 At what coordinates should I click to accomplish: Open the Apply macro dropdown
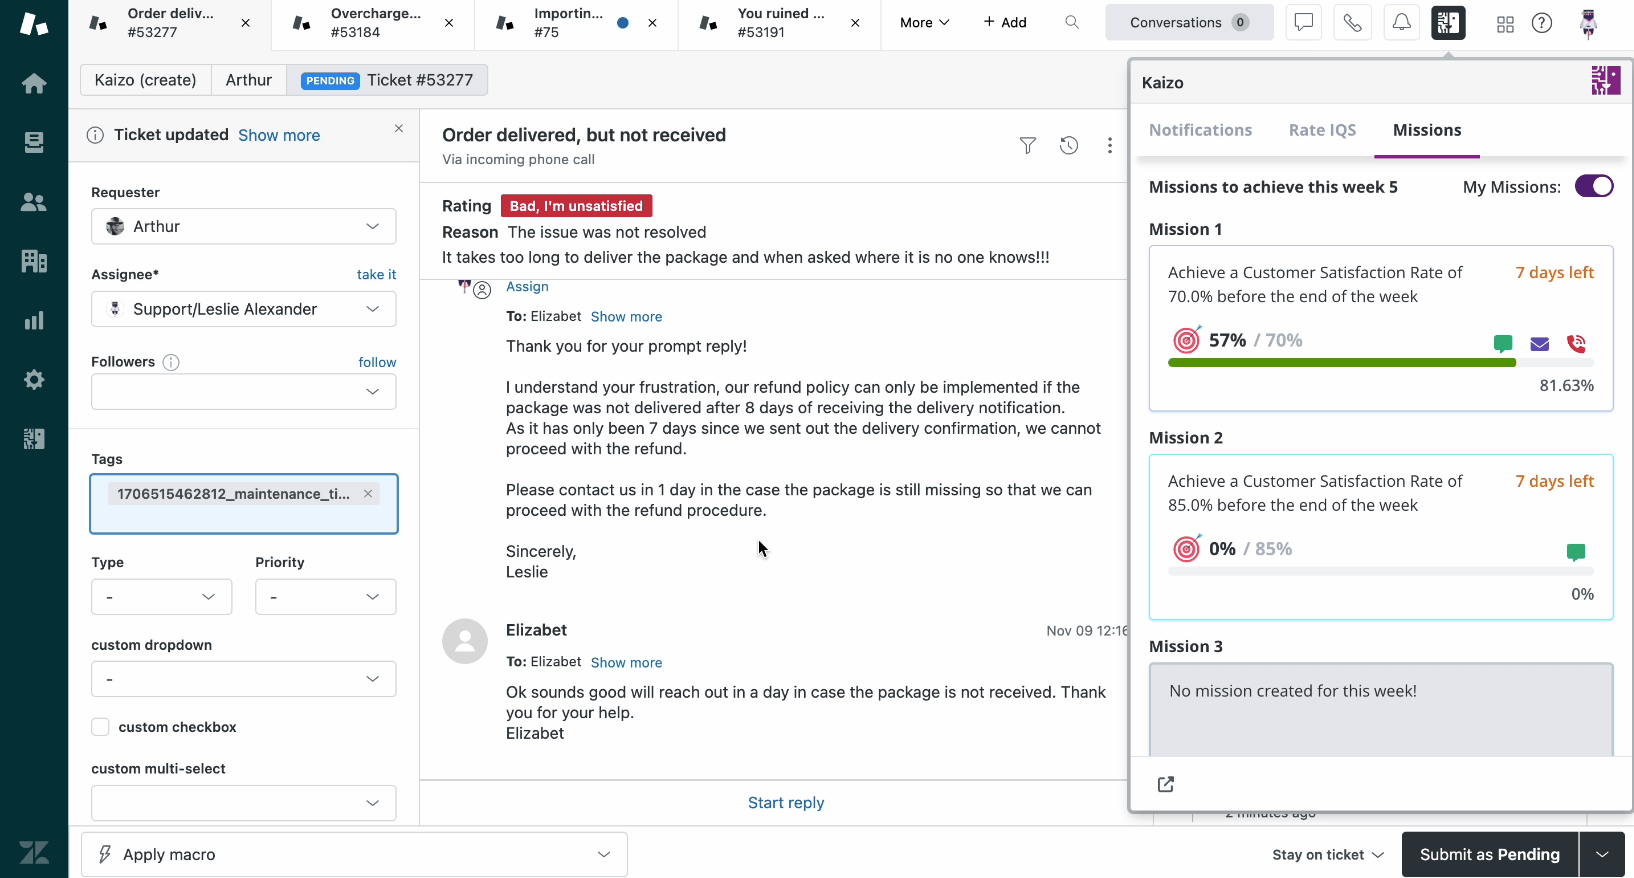[x=354, y=854]
